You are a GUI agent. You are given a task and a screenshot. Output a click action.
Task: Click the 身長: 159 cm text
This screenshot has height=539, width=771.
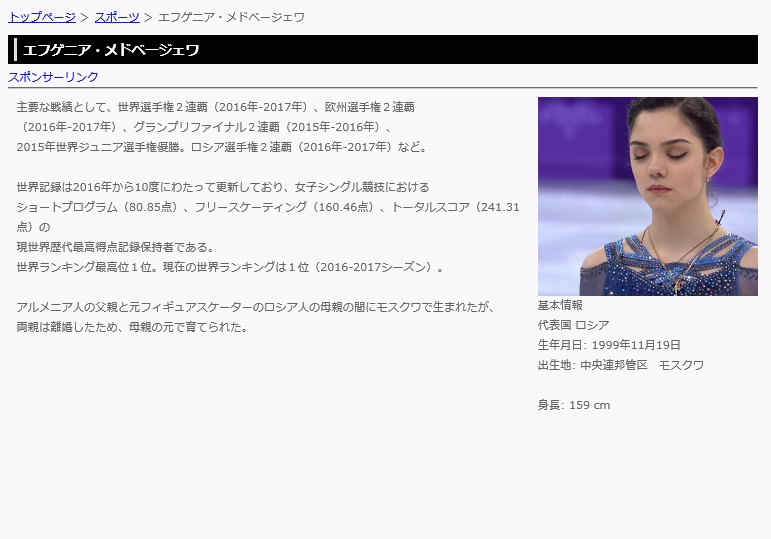click(x=573, y=405)
